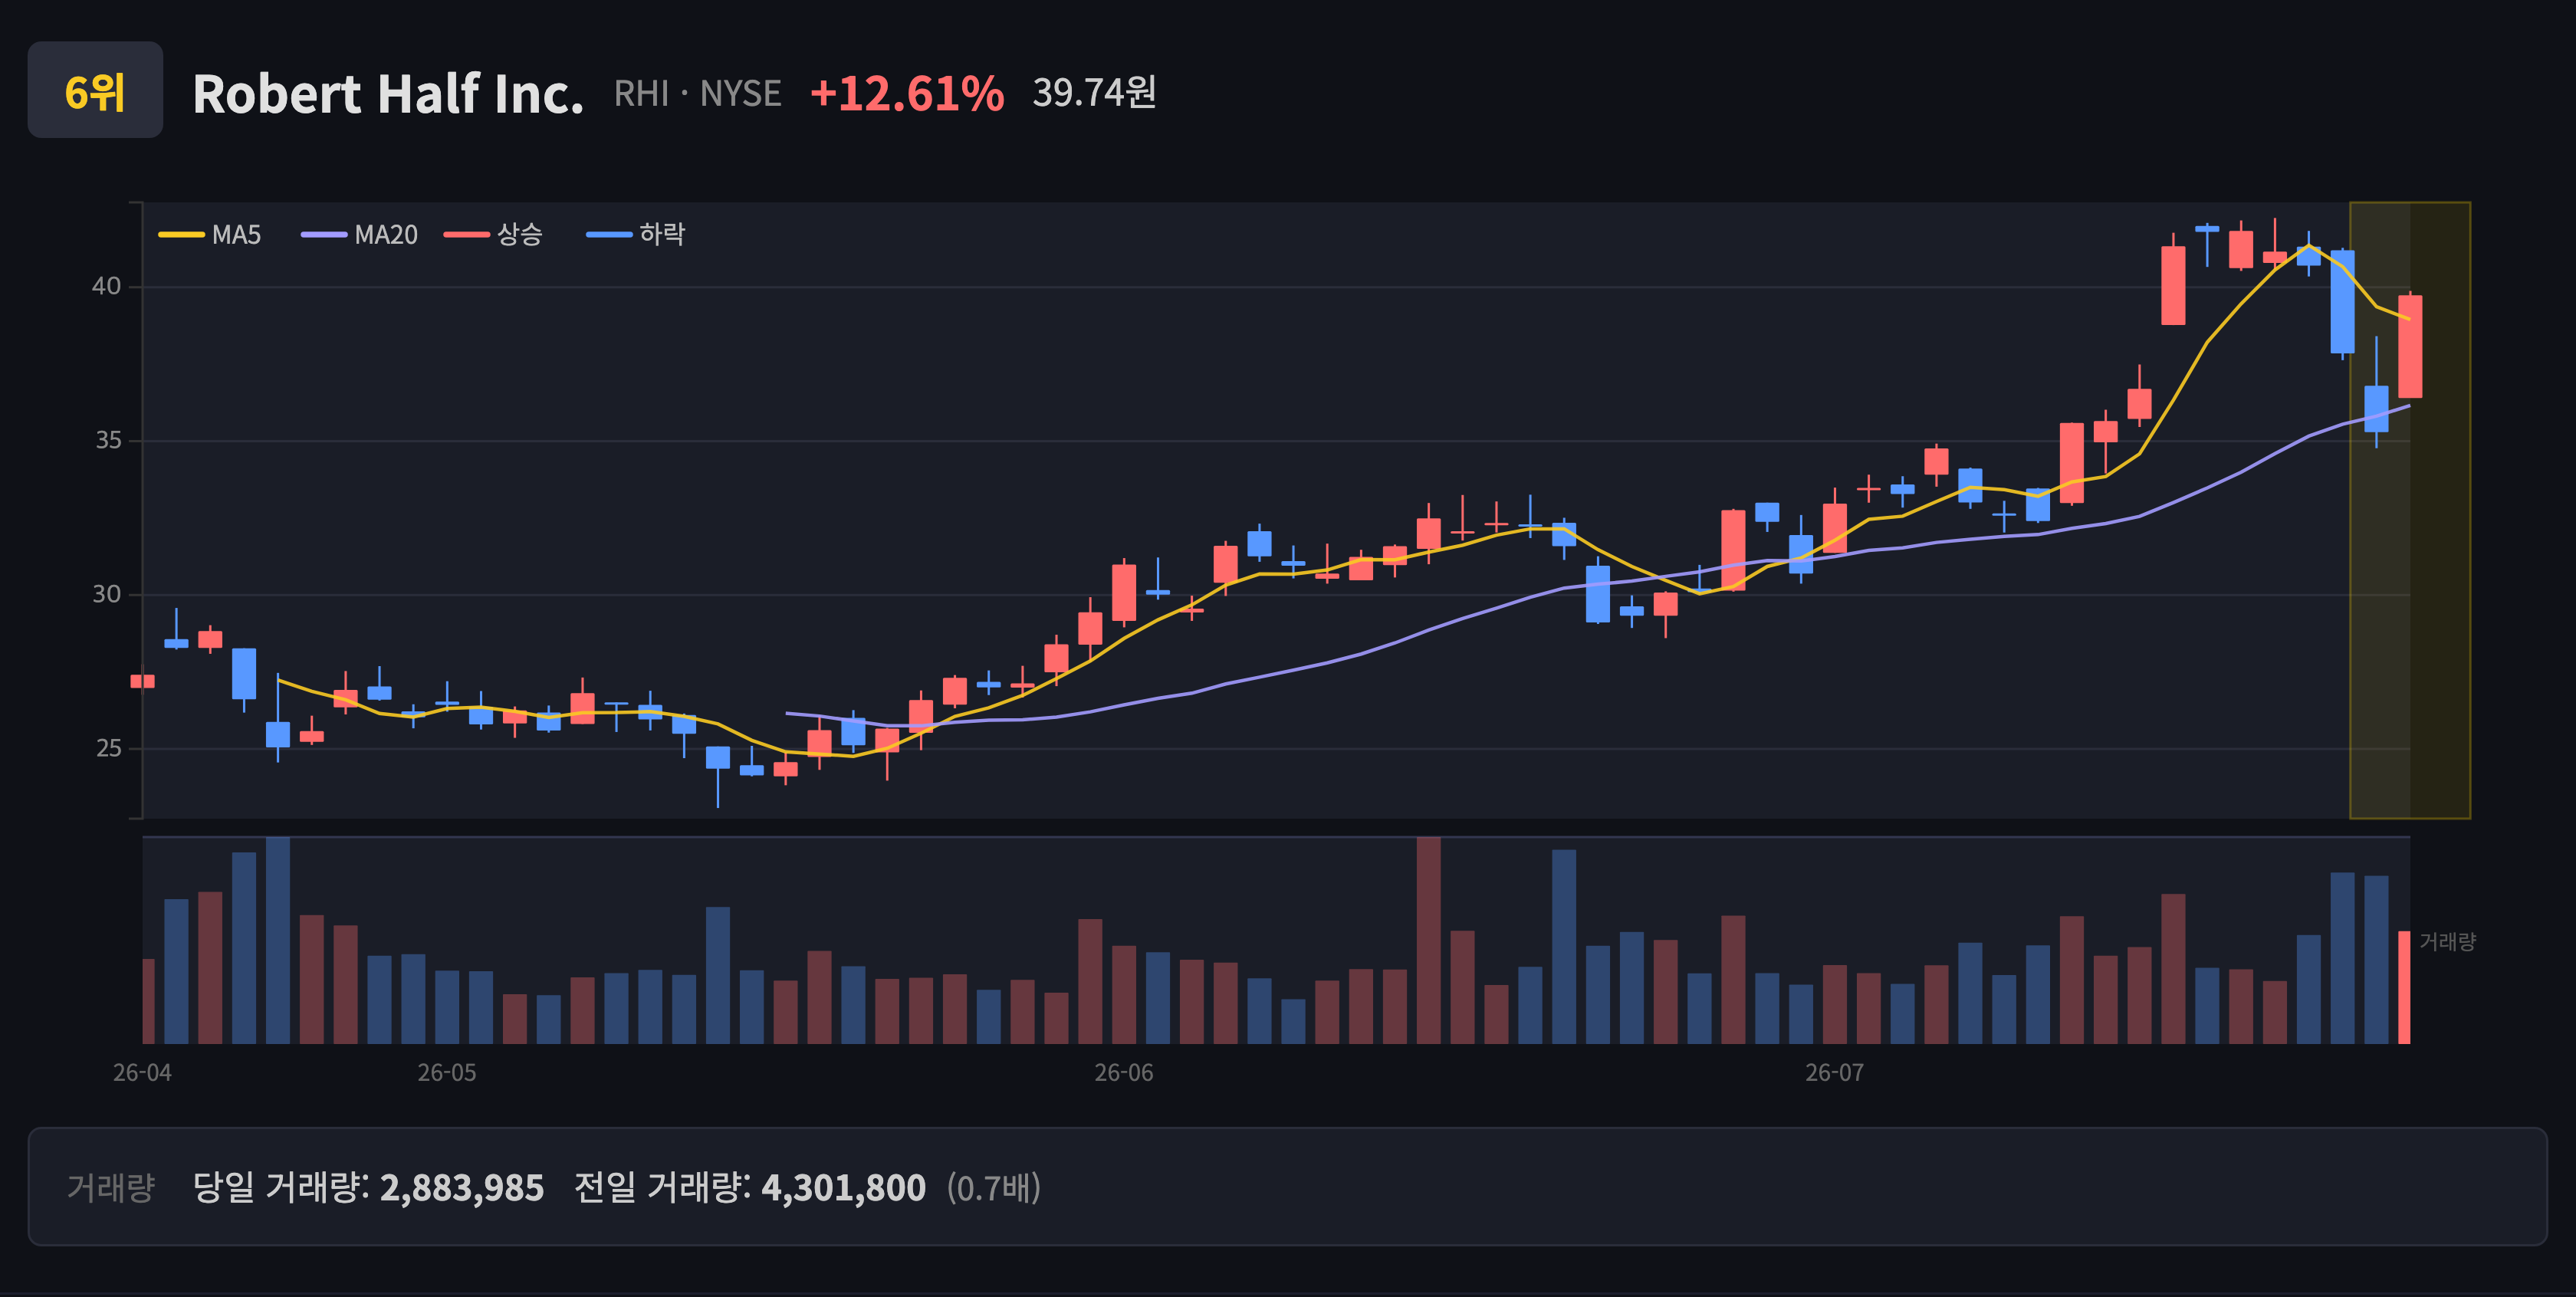
Task: Click the 거래량 label beside the volume bars
Action: (x=2447, y=942)
